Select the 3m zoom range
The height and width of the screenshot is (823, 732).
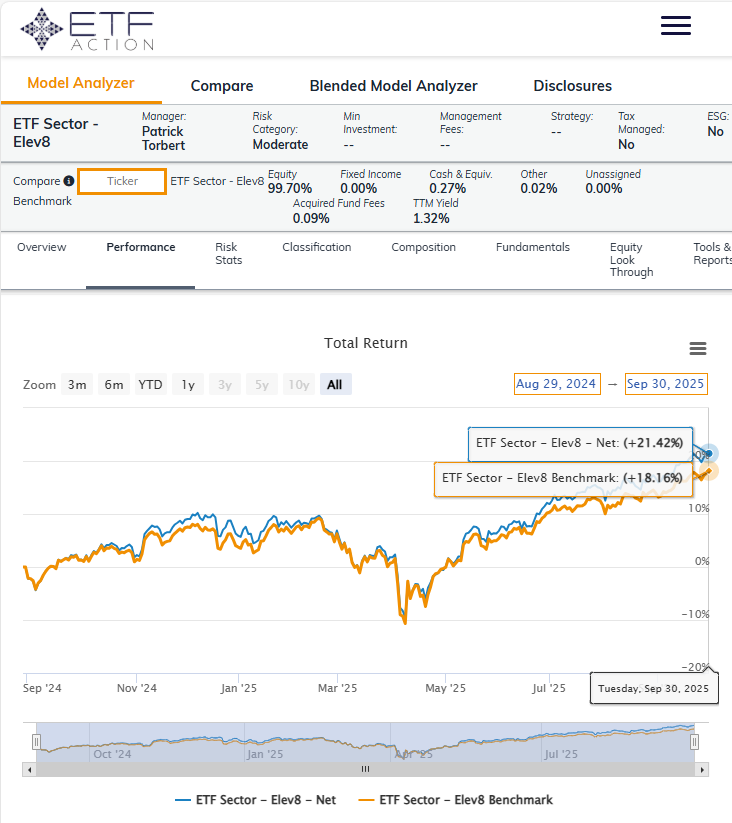point(77,385)
